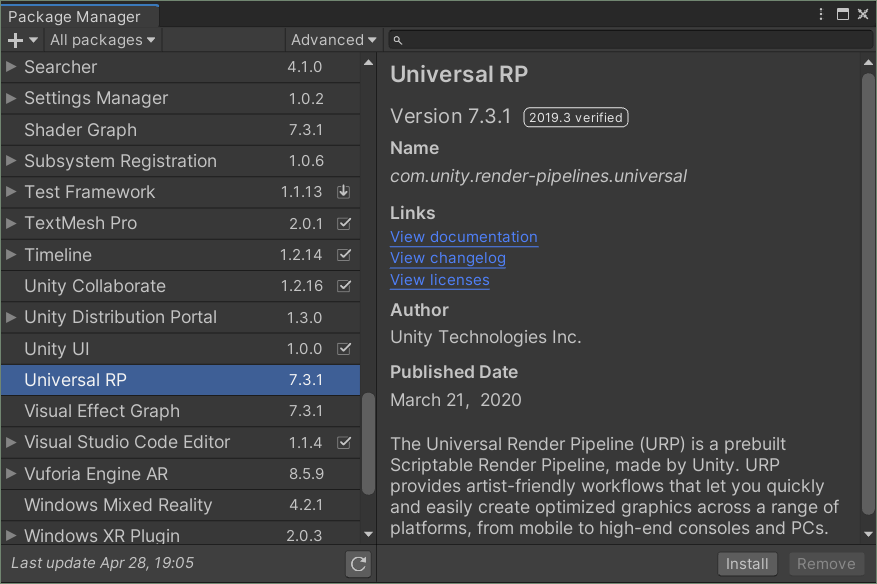Image resolution: width=877 pixels, height=584 pixels.
Task: Click the Remove button
Action: point(827,563)
